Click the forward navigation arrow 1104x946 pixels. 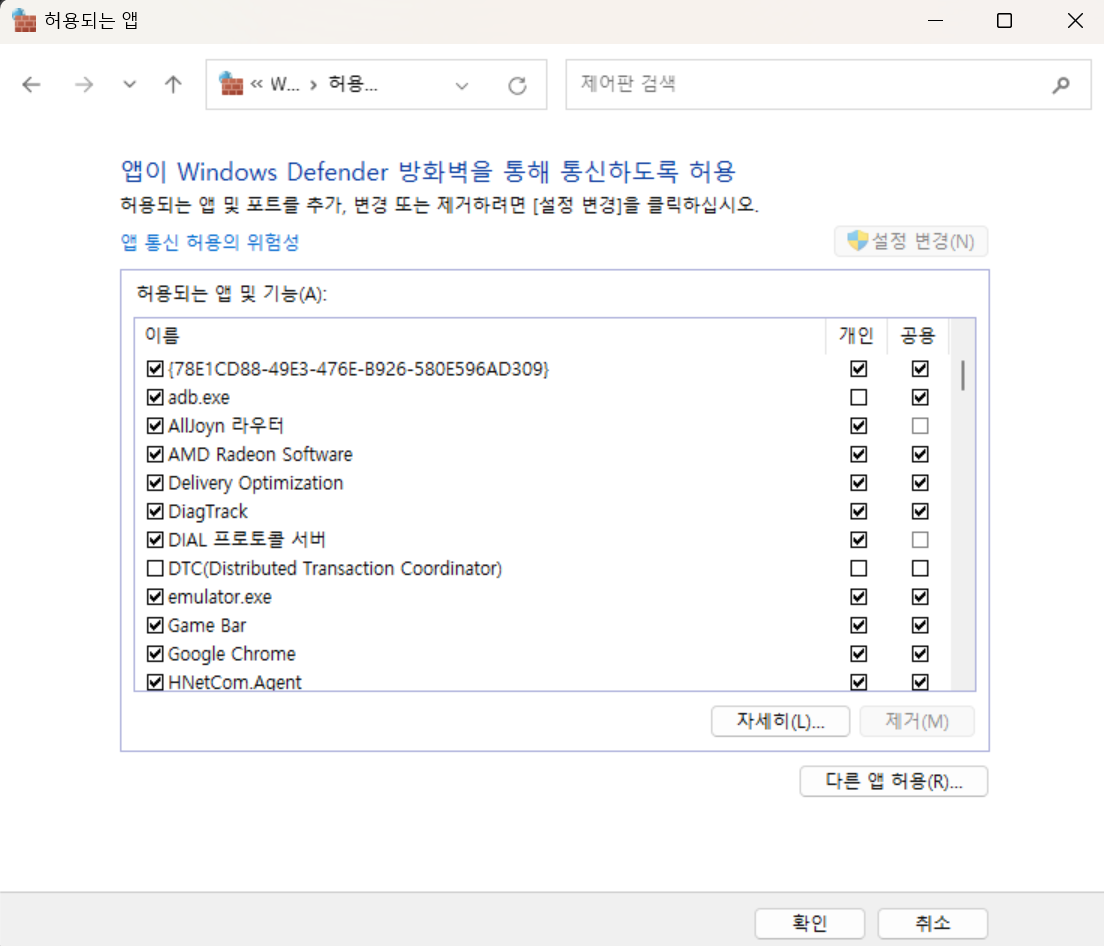(x=84, y=85)
